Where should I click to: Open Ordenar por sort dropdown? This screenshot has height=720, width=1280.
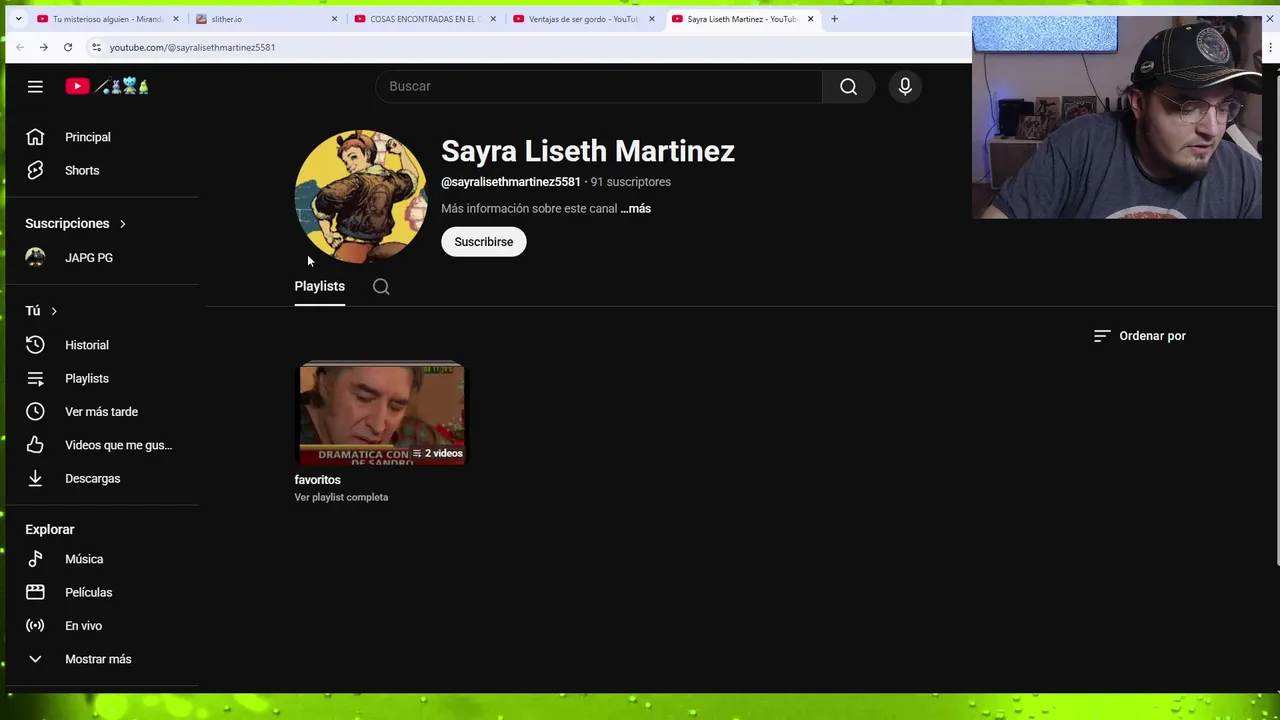tap(1140, 336)
